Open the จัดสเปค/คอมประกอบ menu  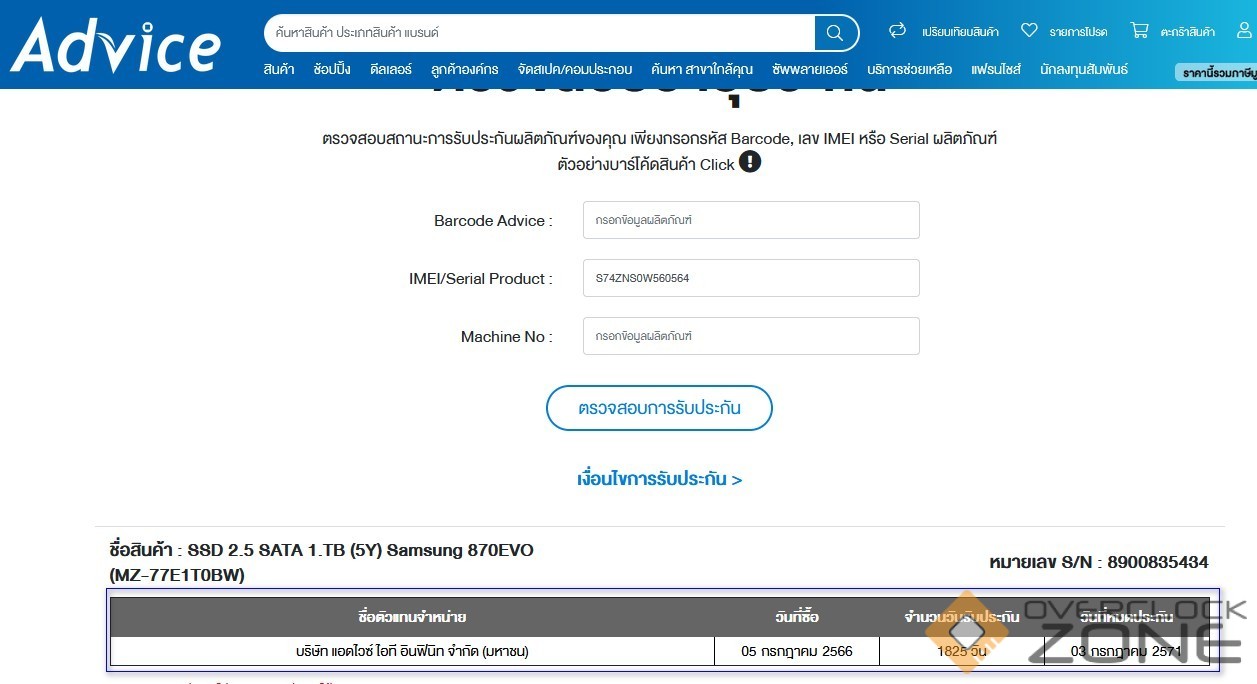coord(575,70)
